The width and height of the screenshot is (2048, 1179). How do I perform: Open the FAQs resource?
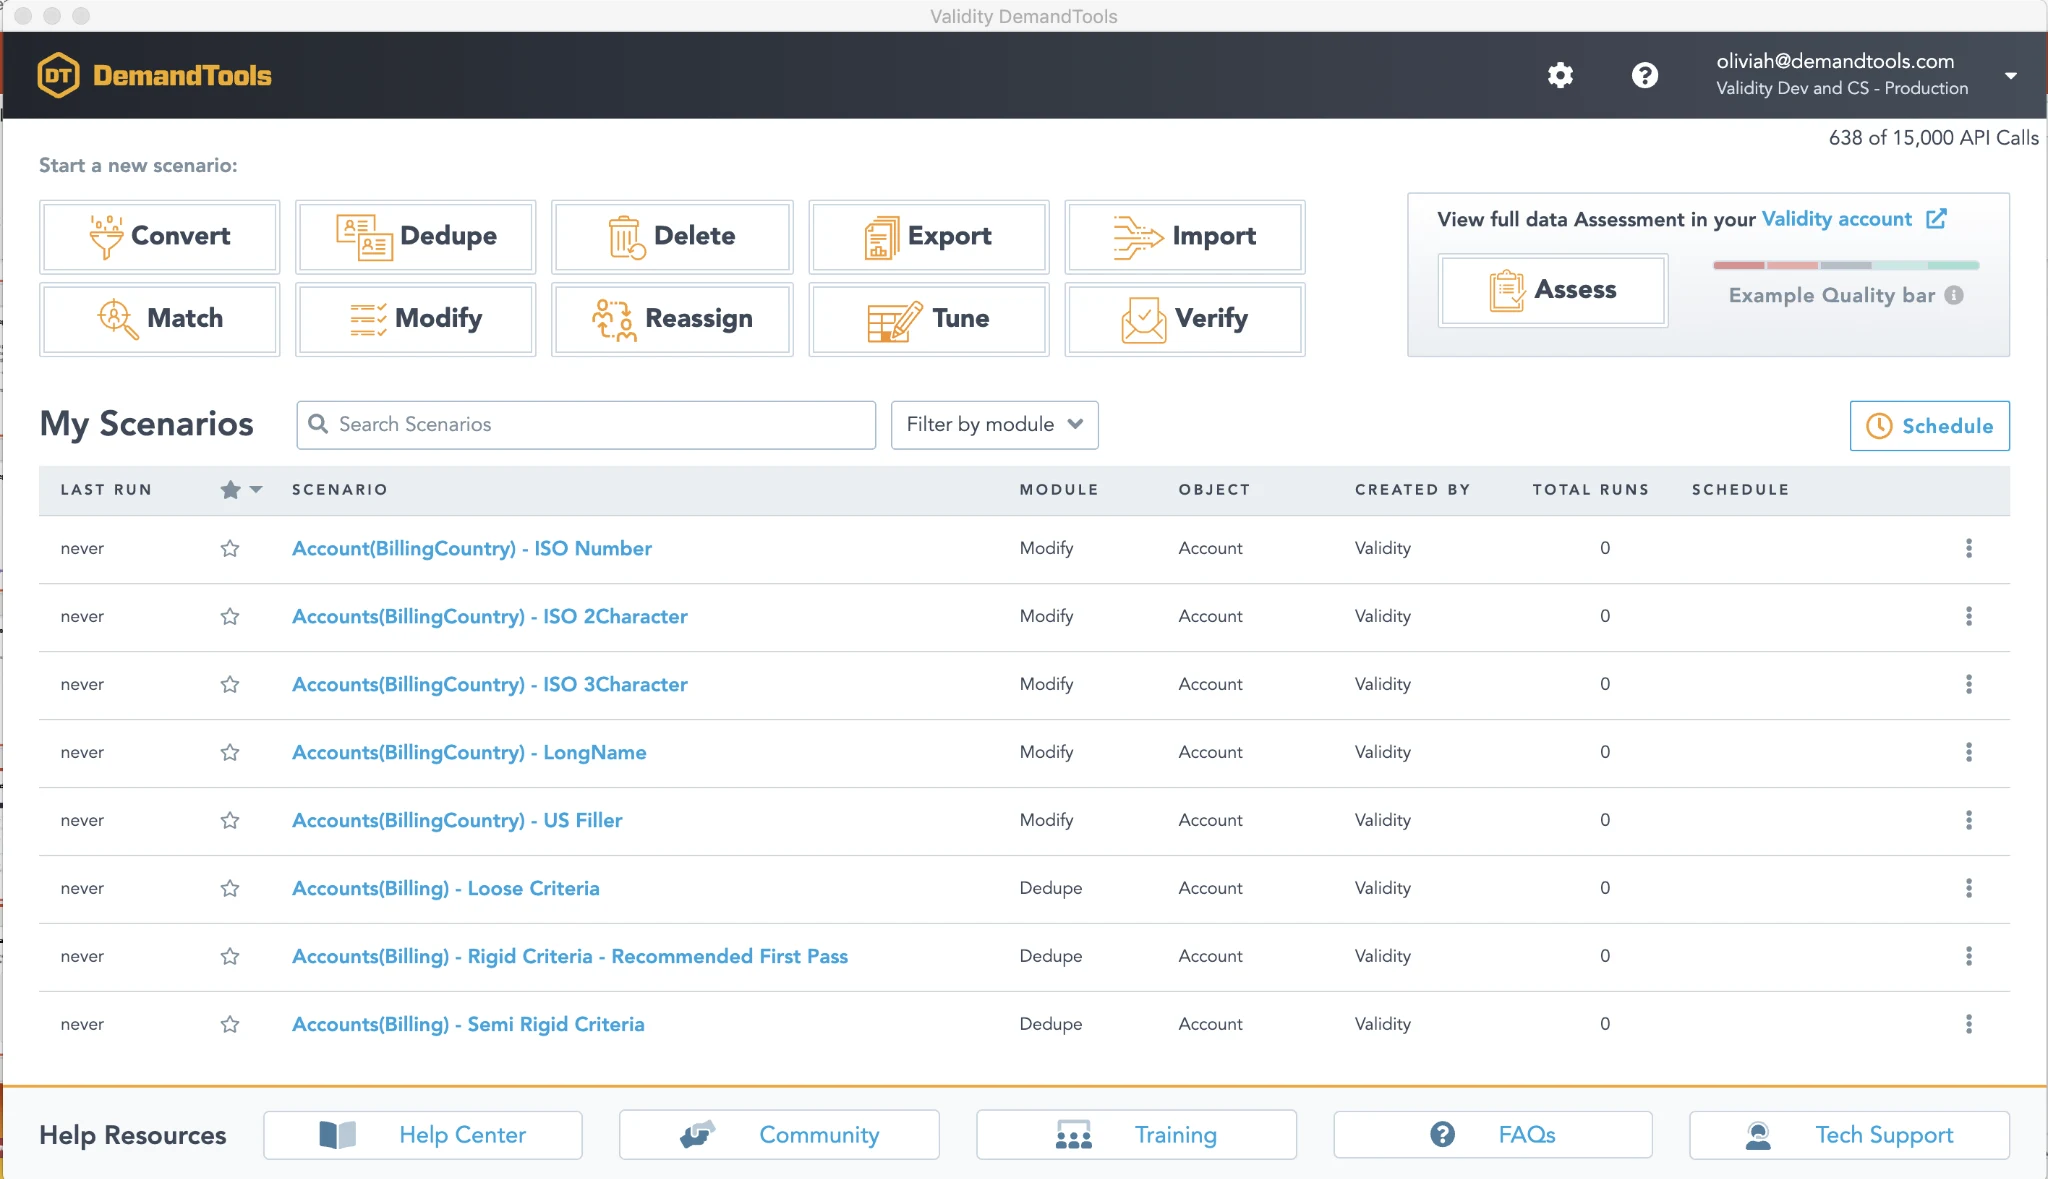tap(1493, 1135)
